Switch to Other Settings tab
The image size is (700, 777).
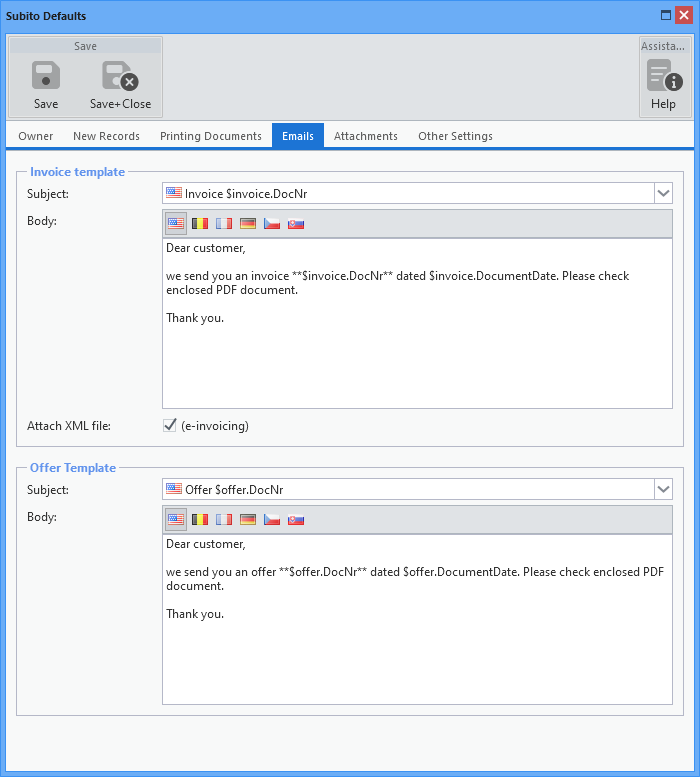(455, 136)
